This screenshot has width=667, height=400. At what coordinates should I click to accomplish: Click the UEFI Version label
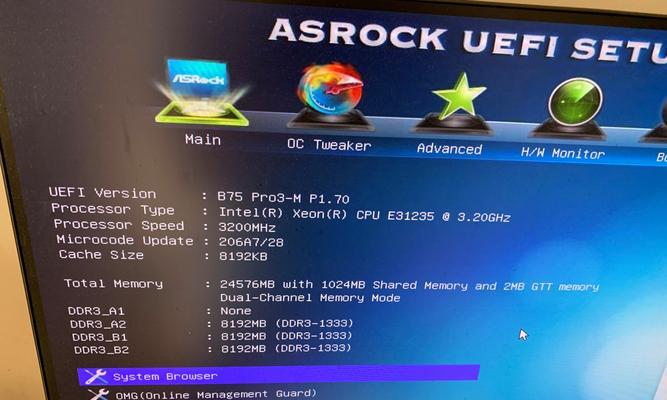tap(103, 193)
